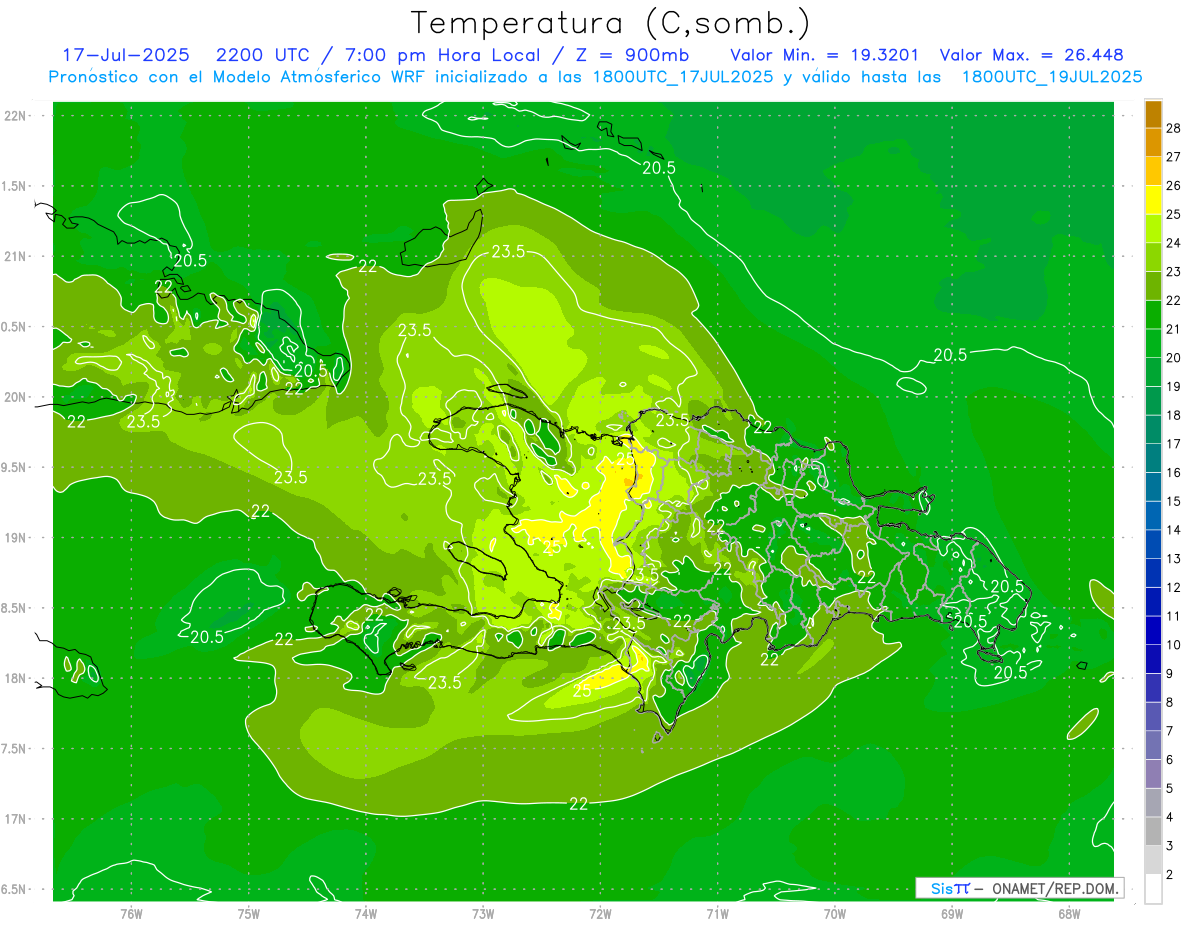
Task: Click the '22N' latitude axis label
Action: (x=15, y=115)
